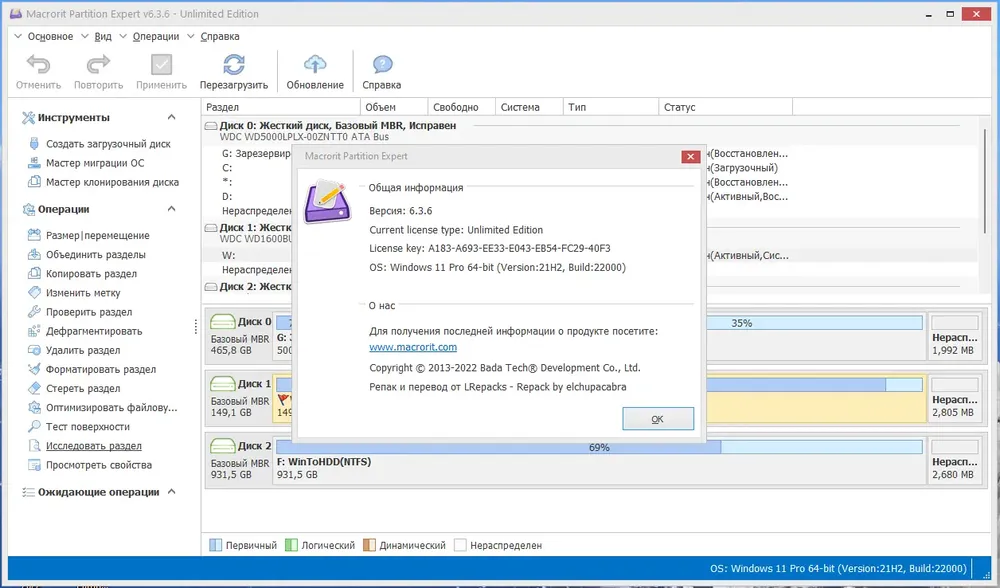Viewport: 1000px width, 588px height.
Task: Sort by the Статус column header
Action: pos(725,107)
